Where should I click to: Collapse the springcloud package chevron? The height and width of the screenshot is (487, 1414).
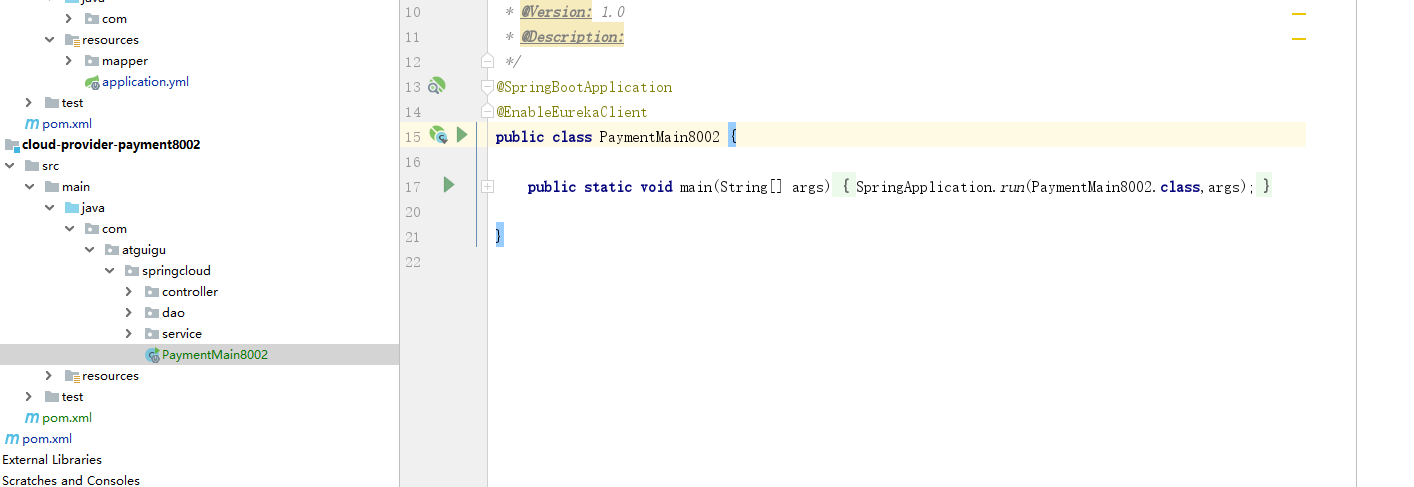click(x=109, y=270)
